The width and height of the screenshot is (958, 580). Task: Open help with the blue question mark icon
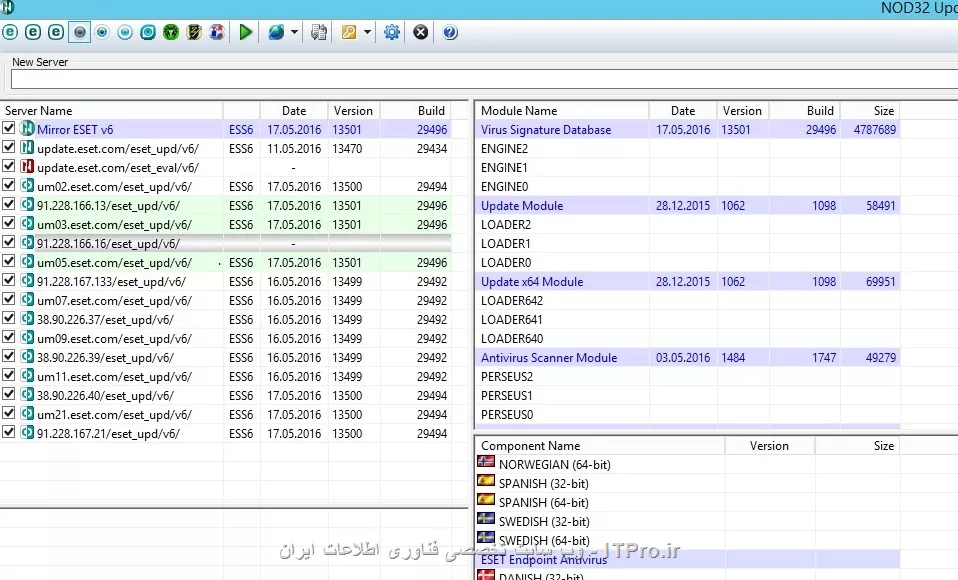click(x=450, y=32)
